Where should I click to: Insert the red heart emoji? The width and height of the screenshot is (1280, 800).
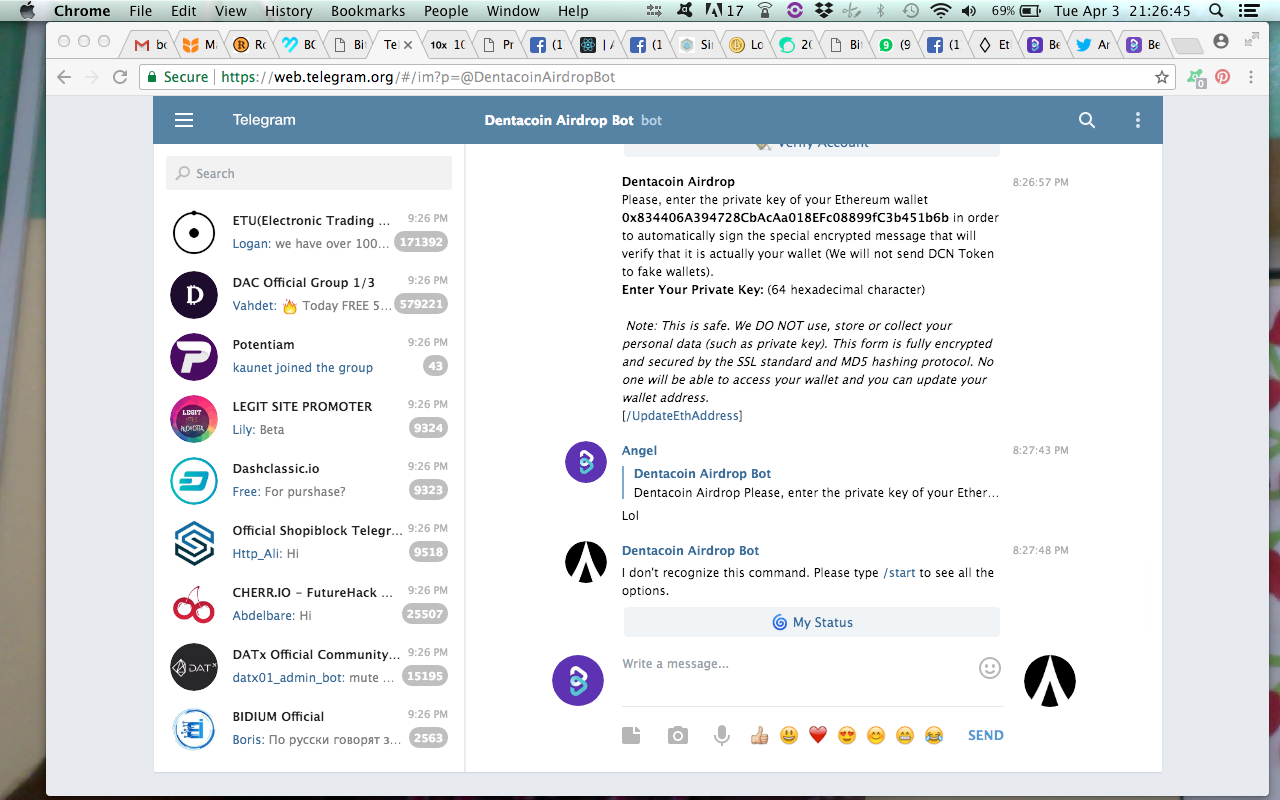pos(817,736)
